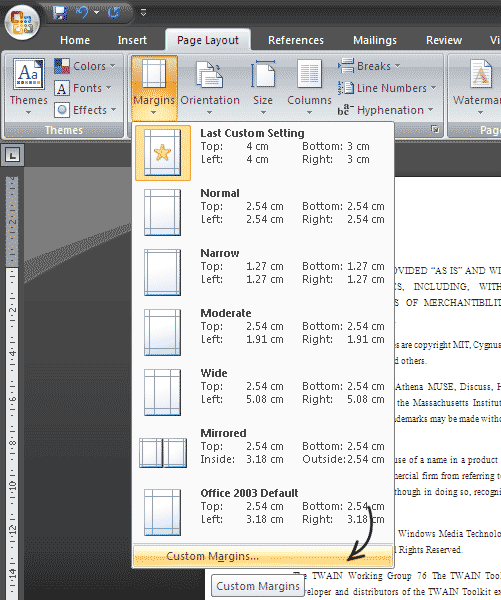
Task: Click the tab selector L button
Action: [13, 155]
